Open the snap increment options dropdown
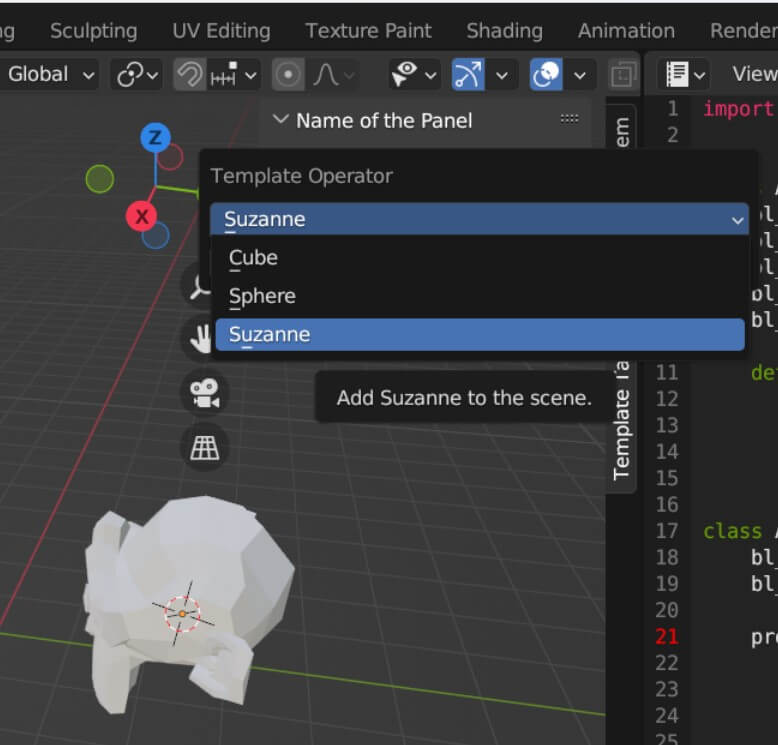 (x=234, y=75)
